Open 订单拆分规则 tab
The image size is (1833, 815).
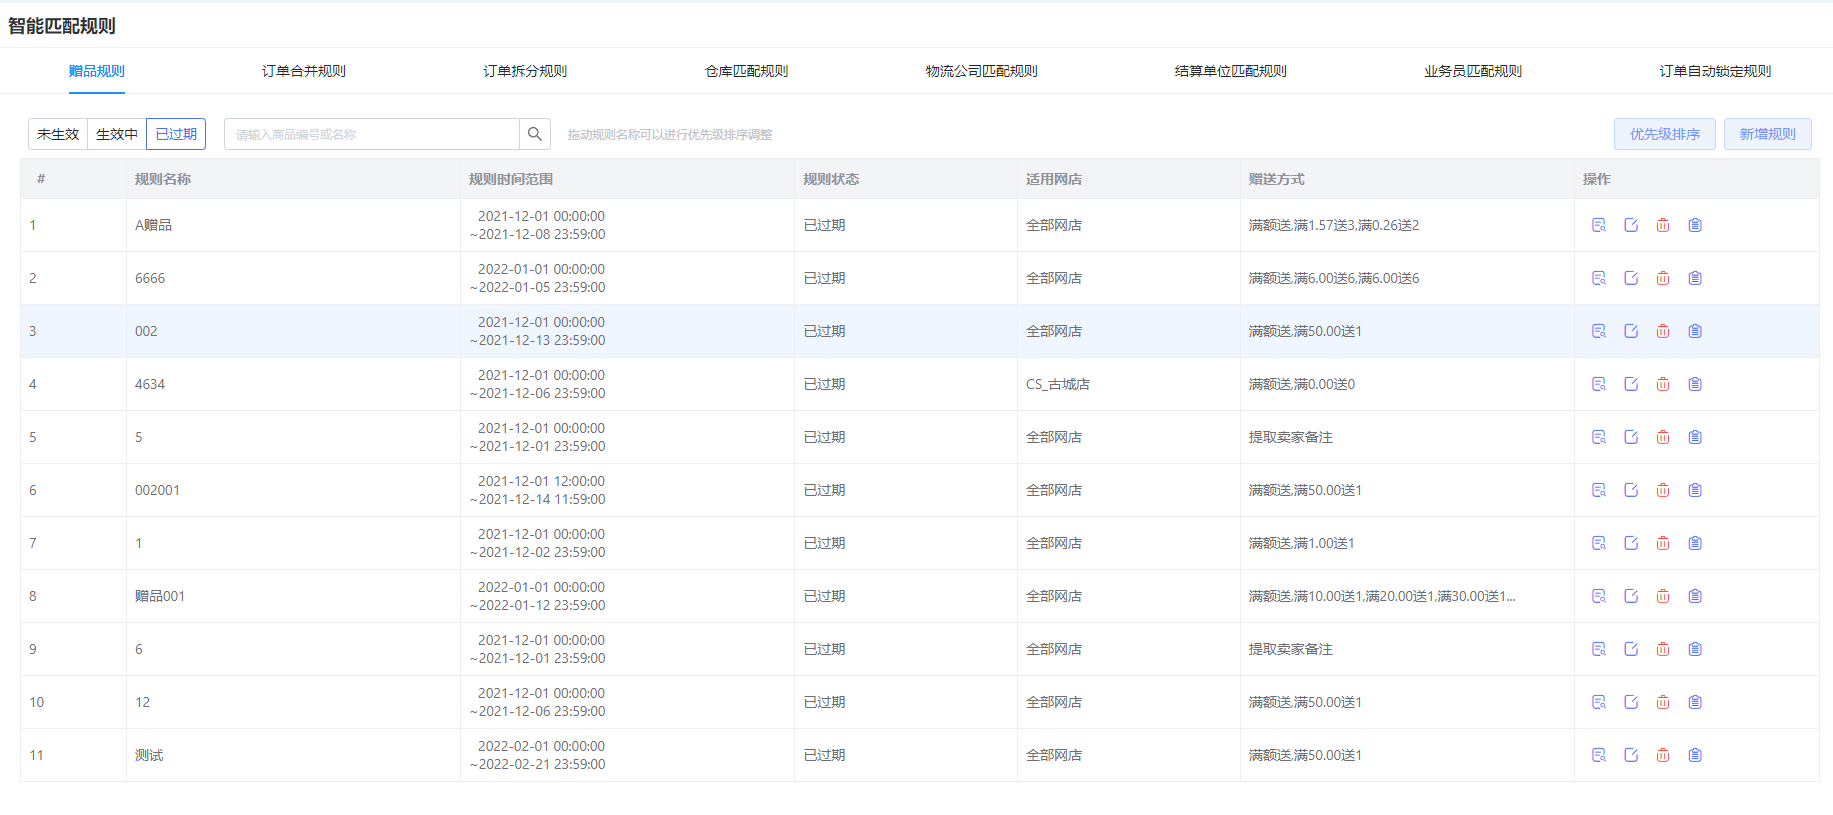coord(525,71)
